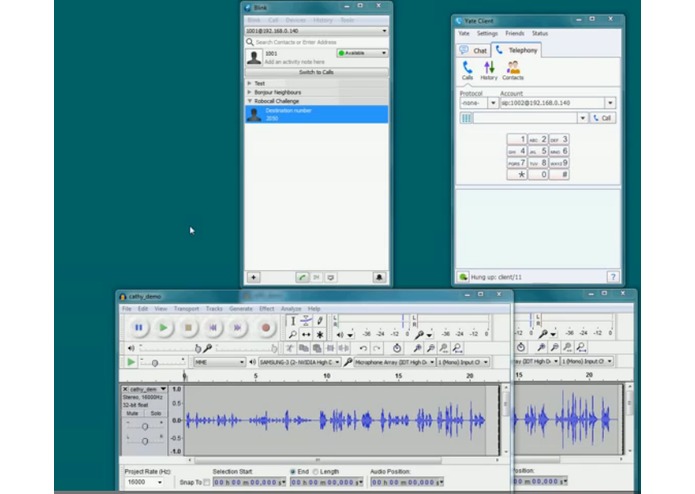Solo the cathy_demo track
The width and height of the screenshot is (695, 494).
tap(156, 413)
